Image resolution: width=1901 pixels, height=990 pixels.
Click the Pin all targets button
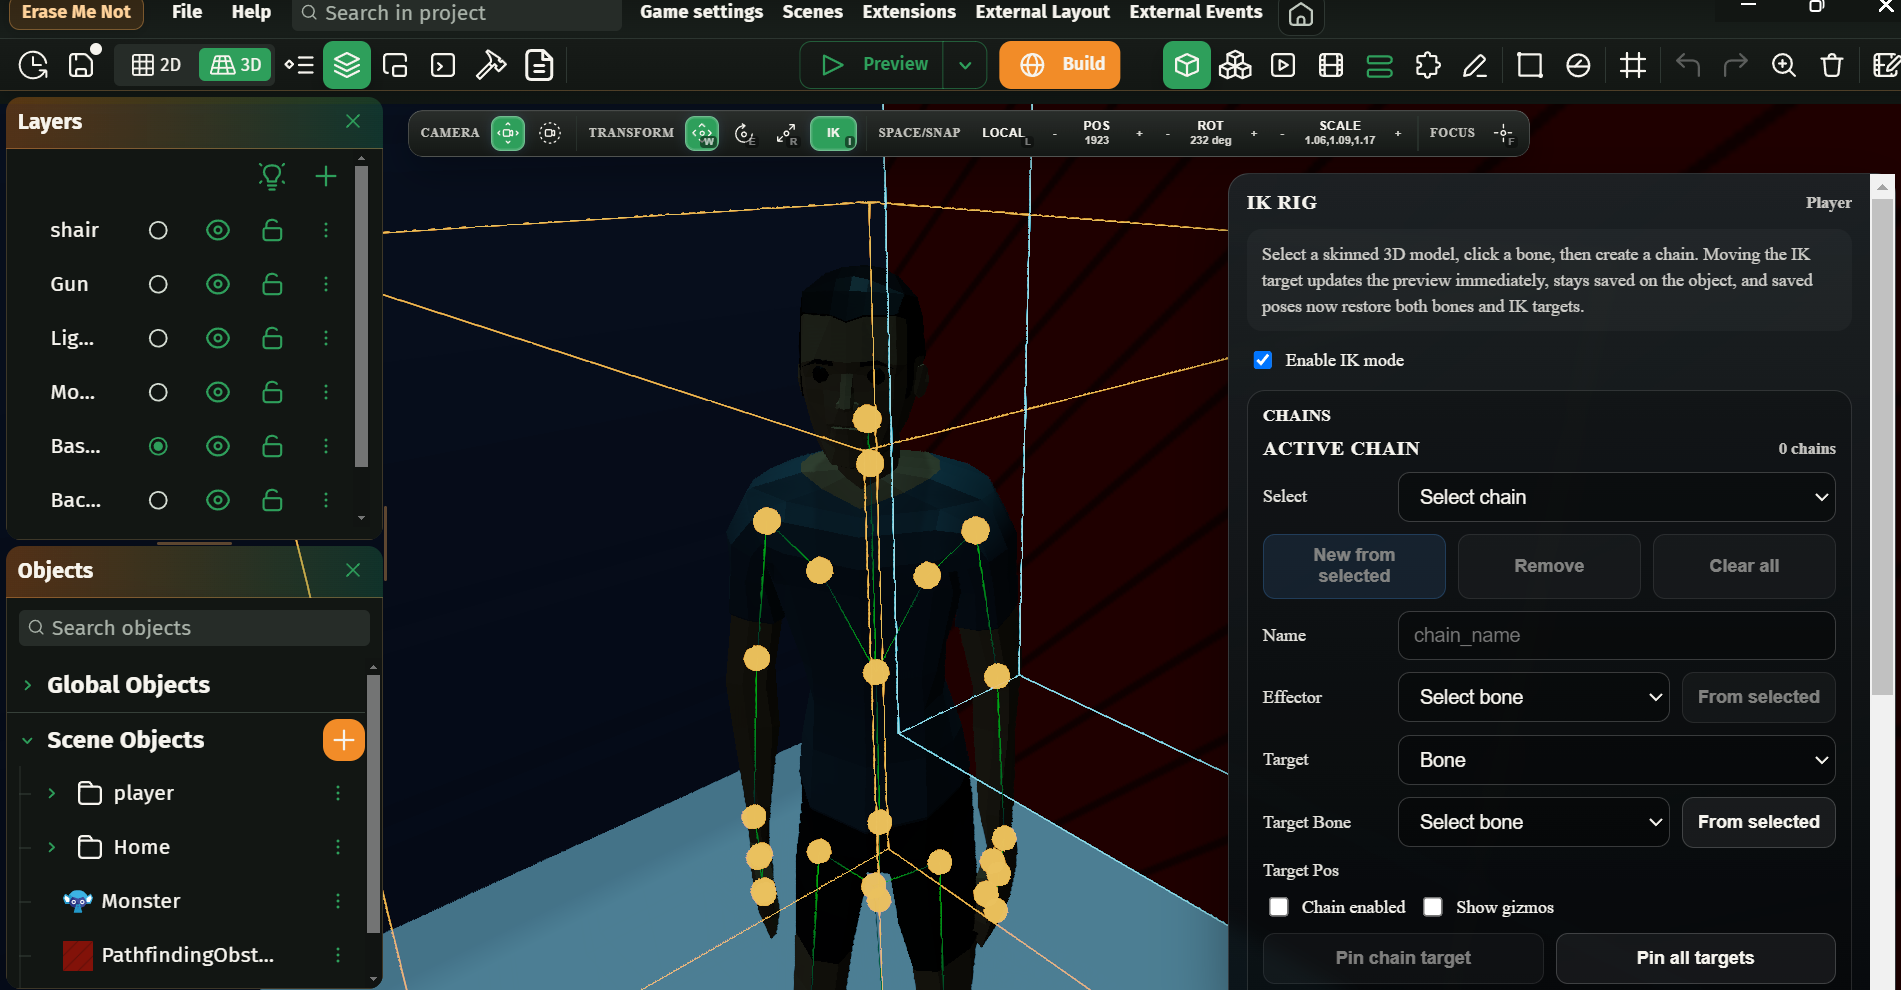1694,958
